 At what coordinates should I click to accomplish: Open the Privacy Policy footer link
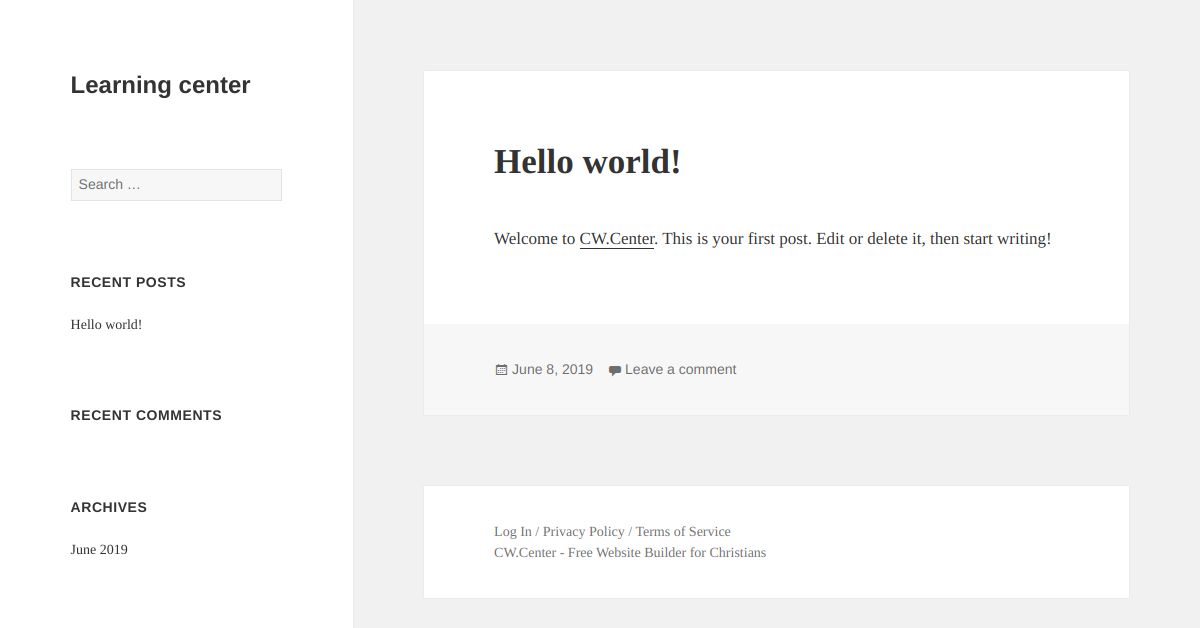[584, 532]
